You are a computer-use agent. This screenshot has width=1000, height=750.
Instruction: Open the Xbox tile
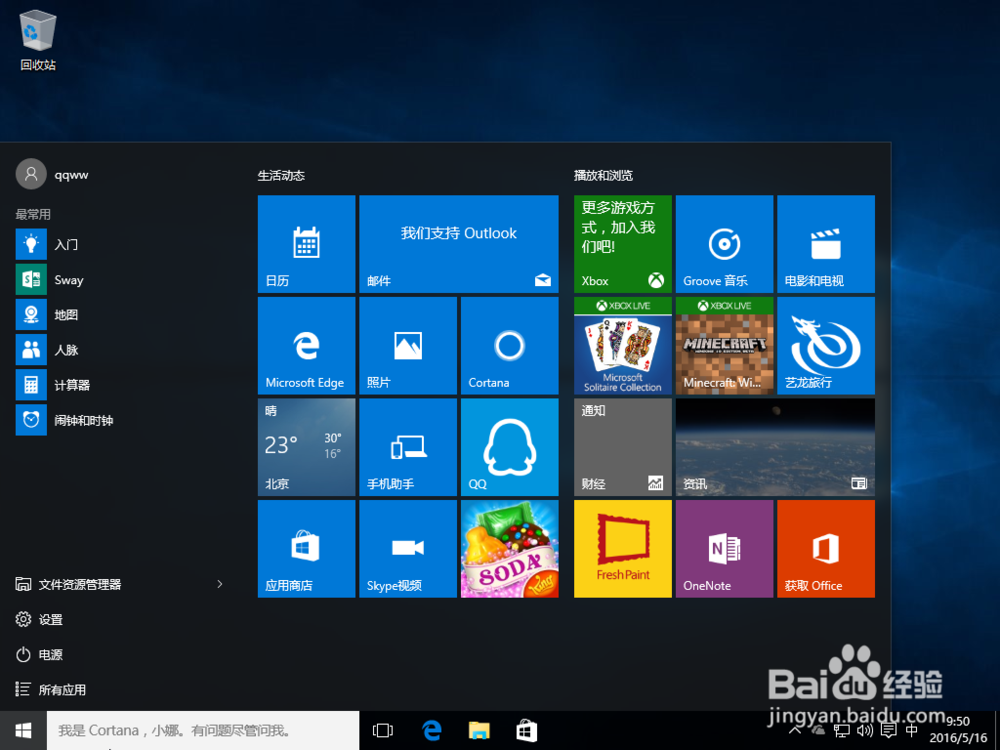(x=622, y=244)
